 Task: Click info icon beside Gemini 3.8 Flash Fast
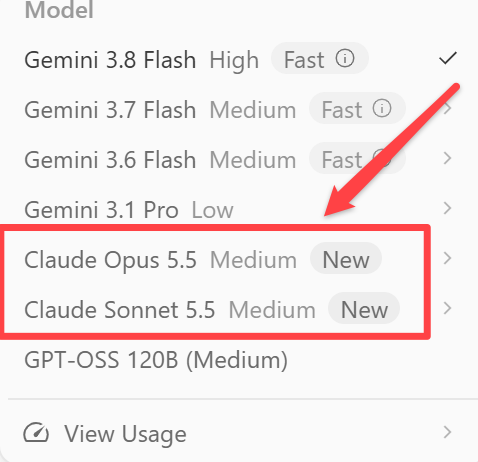[345, 58]
